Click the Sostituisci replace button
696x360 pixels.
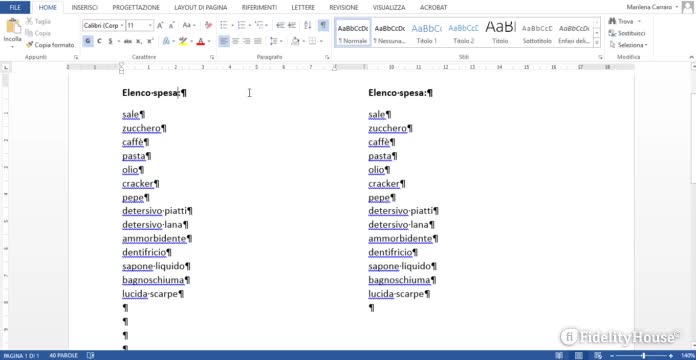coord(628,33)
